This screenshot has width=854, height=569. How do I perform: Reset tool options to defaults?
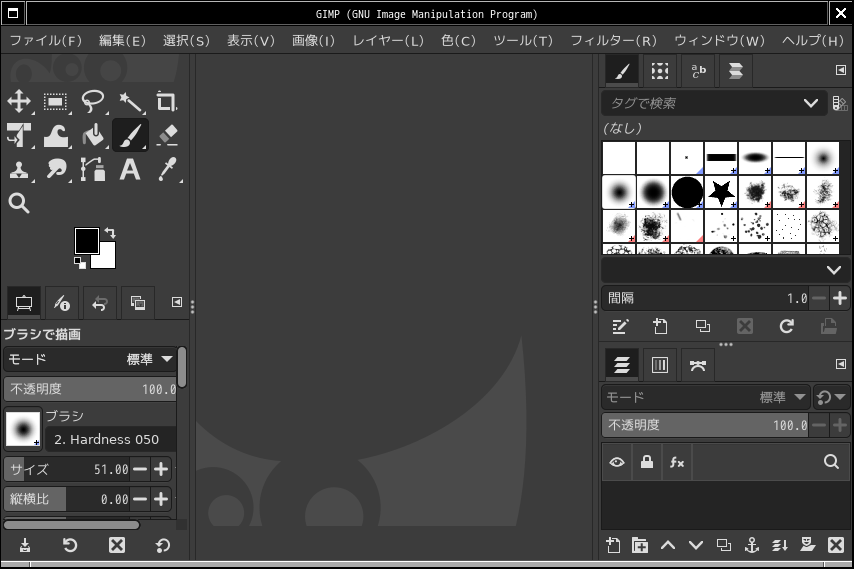pyautogui.click(x=163, y=545)
